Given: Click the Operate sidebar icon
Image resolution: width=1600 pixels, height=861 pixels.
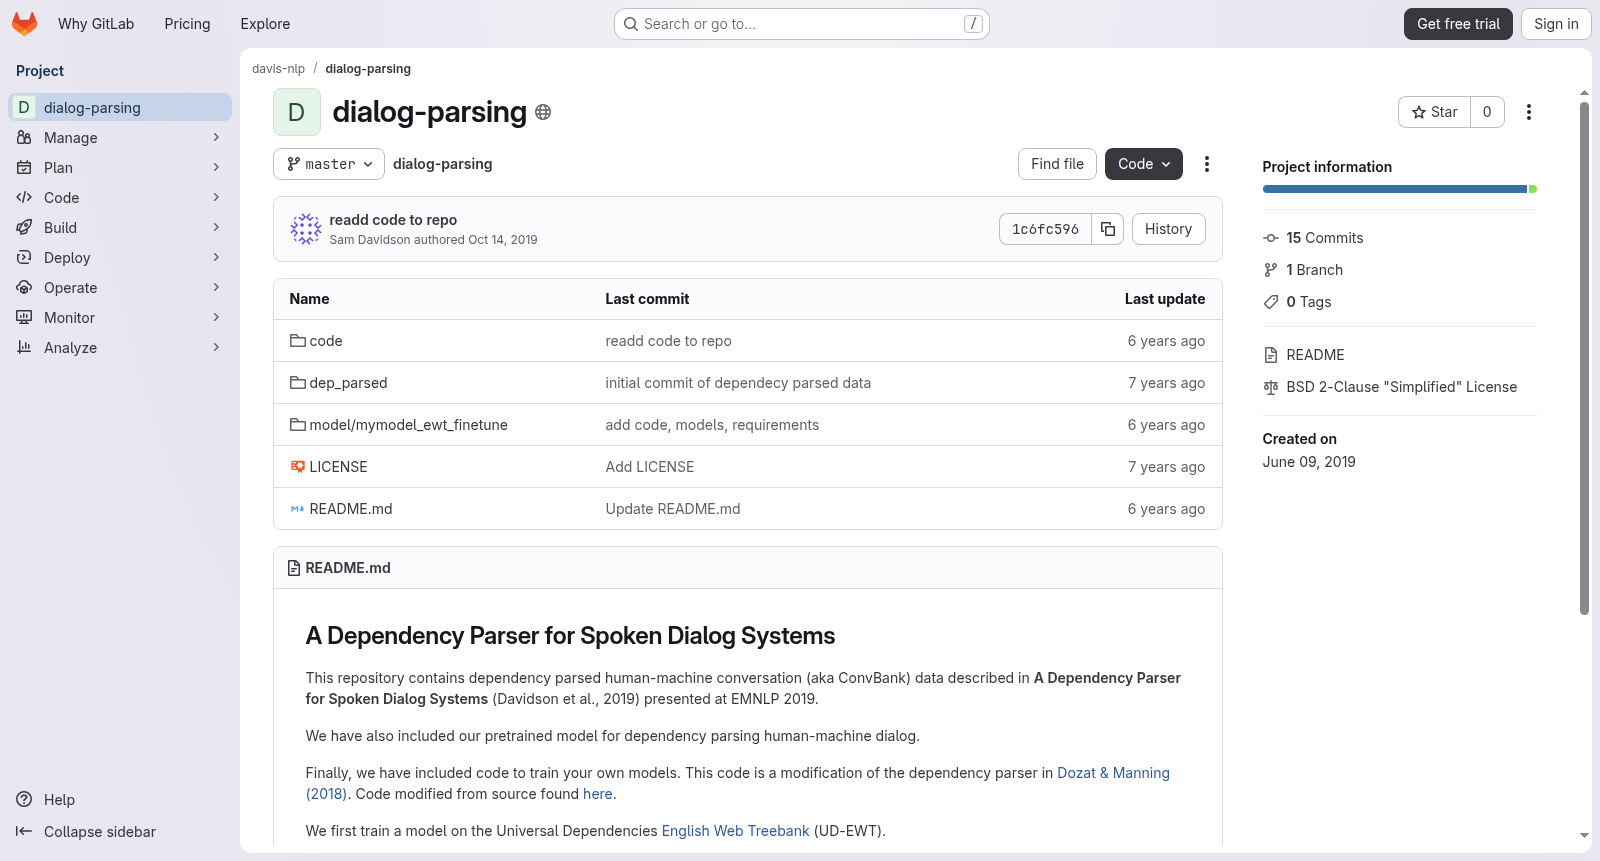Looking at the screenshot, I should (x=24, y=287).
